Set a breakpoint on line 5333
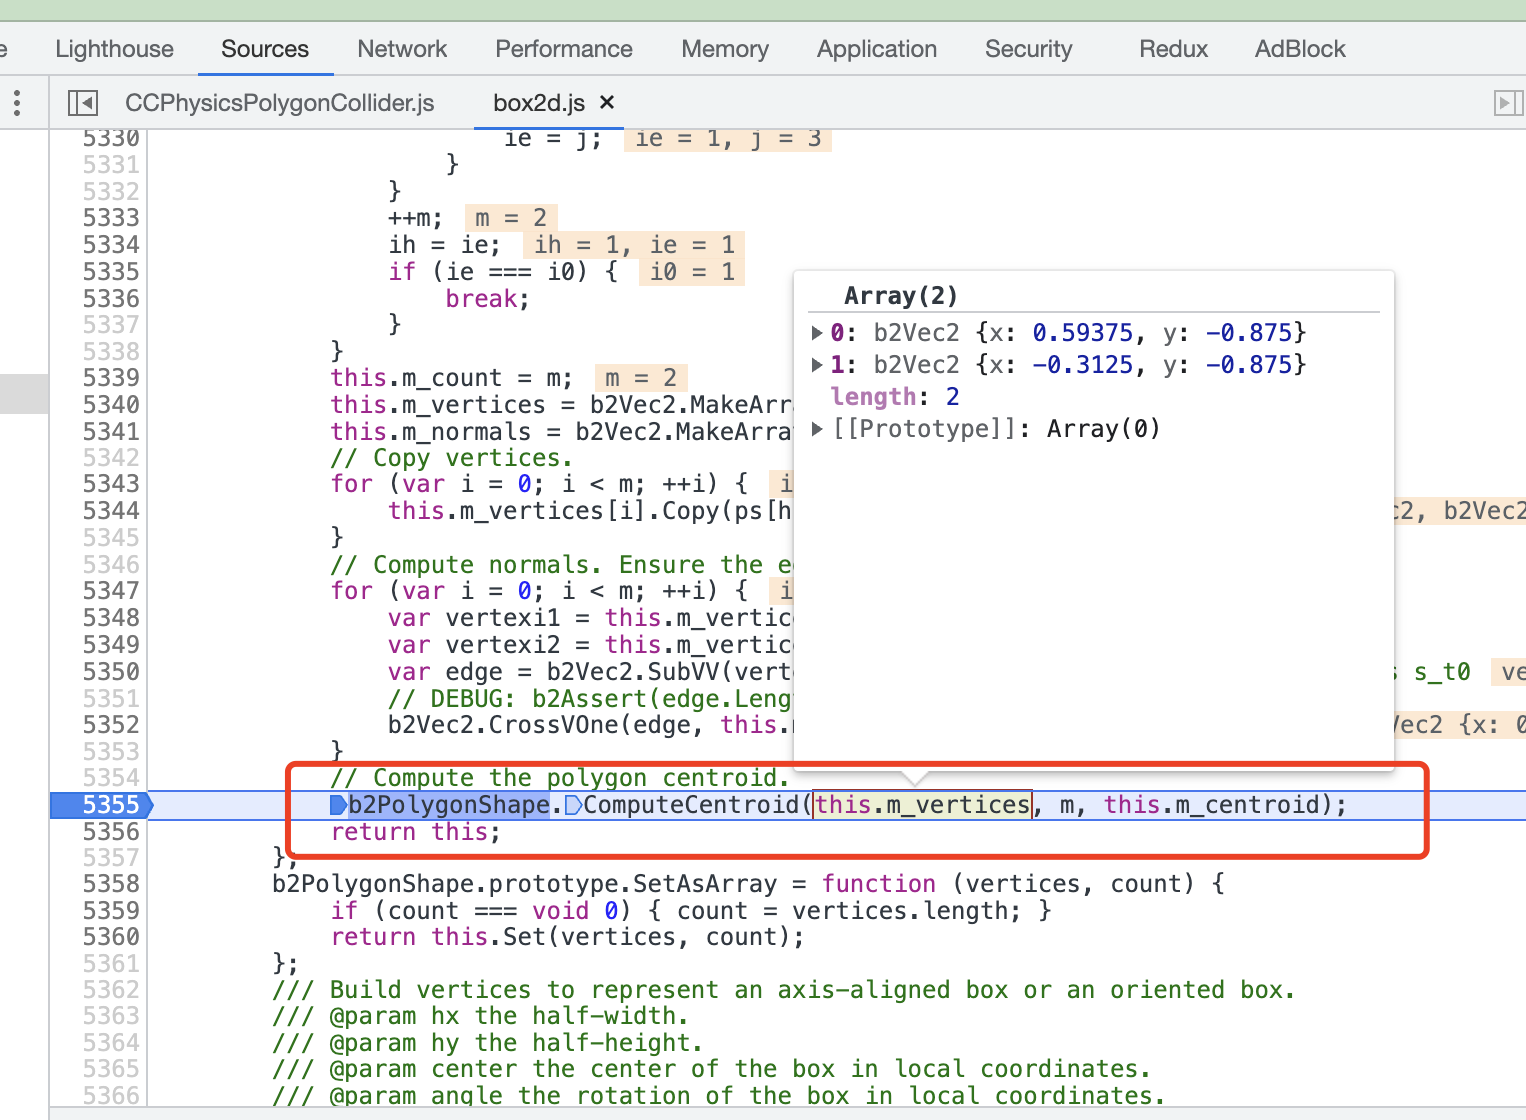This screenshot has width=1526, height=1120. 110,218
